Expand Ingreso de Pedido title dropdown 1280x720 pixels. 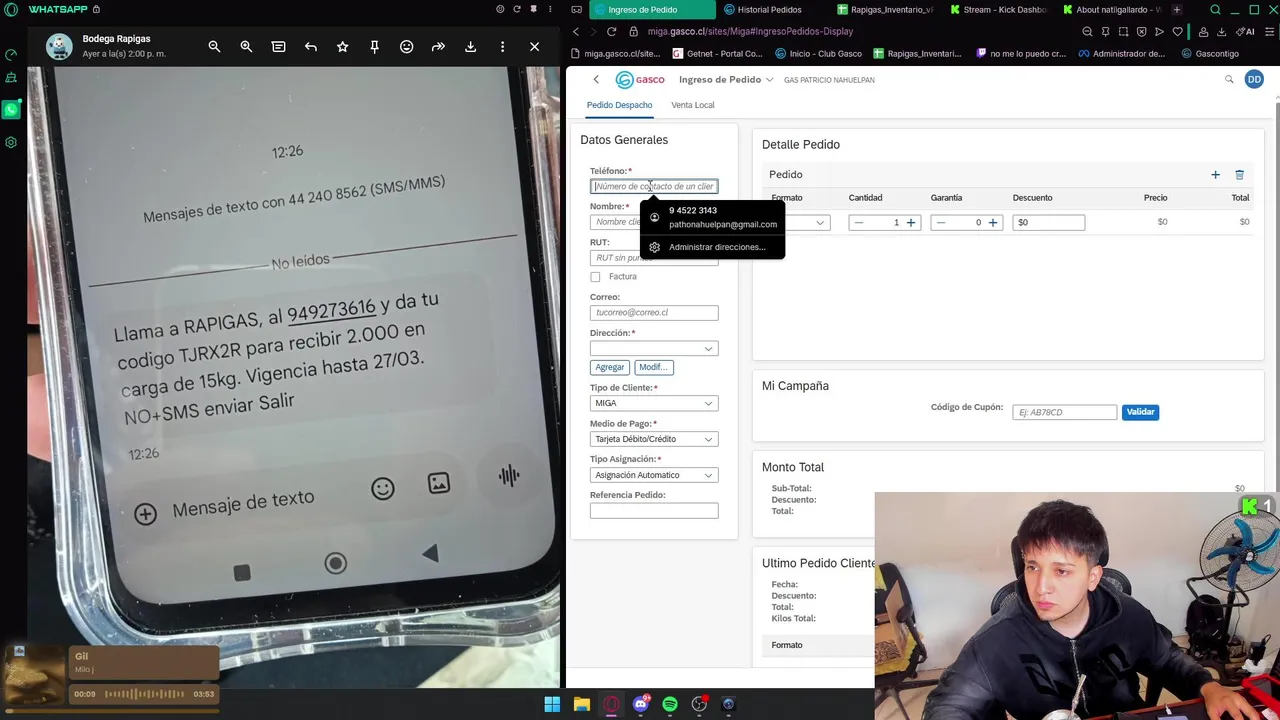coord(769,80)
